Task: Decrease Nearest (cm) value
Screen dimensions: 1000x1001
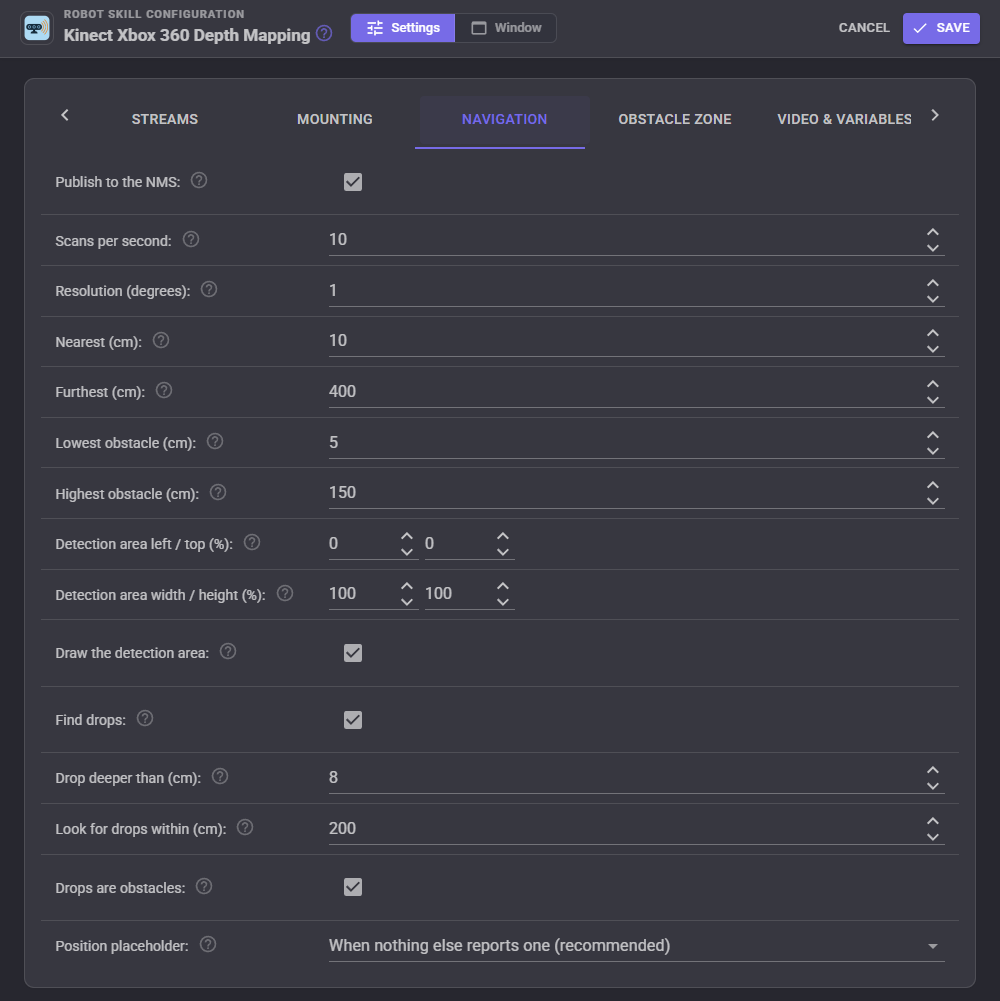Action: tap(933, 349)
